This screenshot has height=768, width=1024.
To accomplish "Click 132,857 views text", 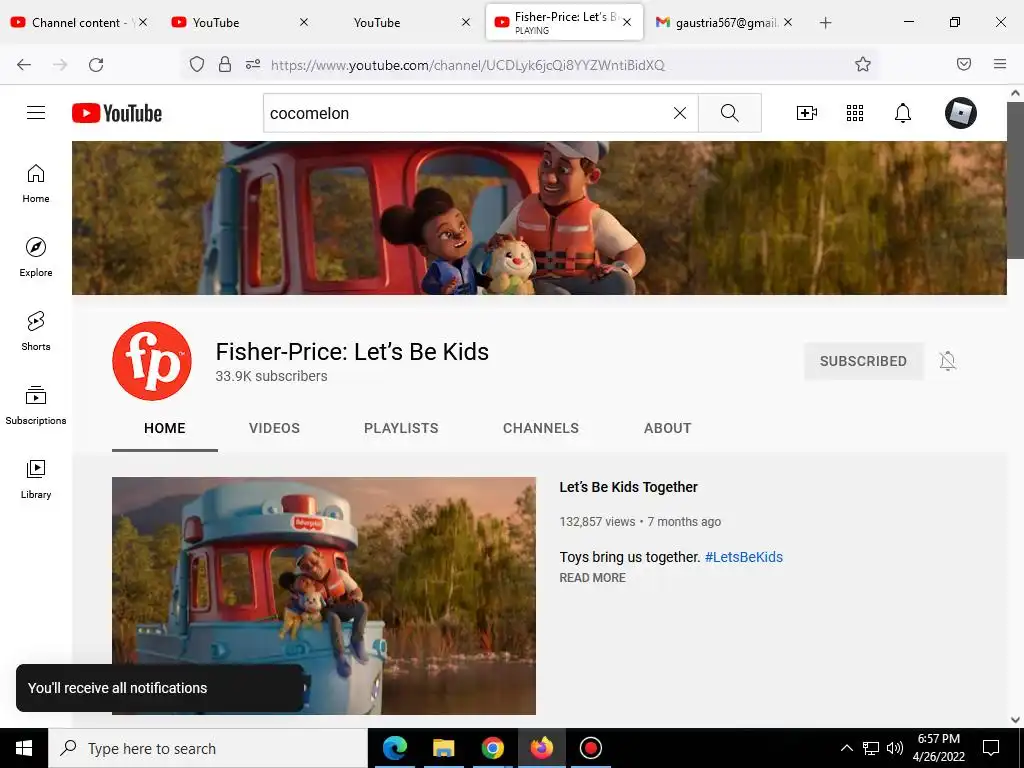I will [598, 522].
